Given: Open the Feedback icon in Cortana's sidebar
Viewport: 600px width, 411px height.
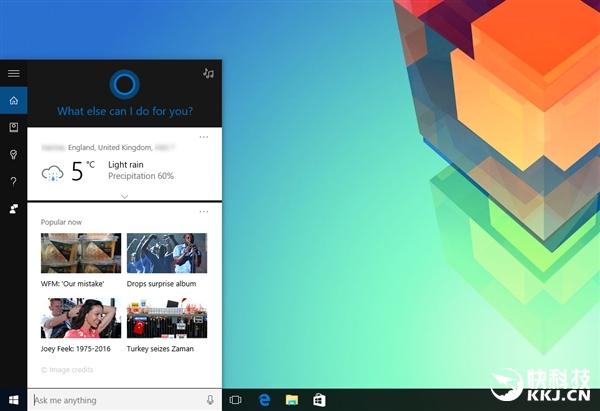Looking at the screenshot, I should click(13, 208).
